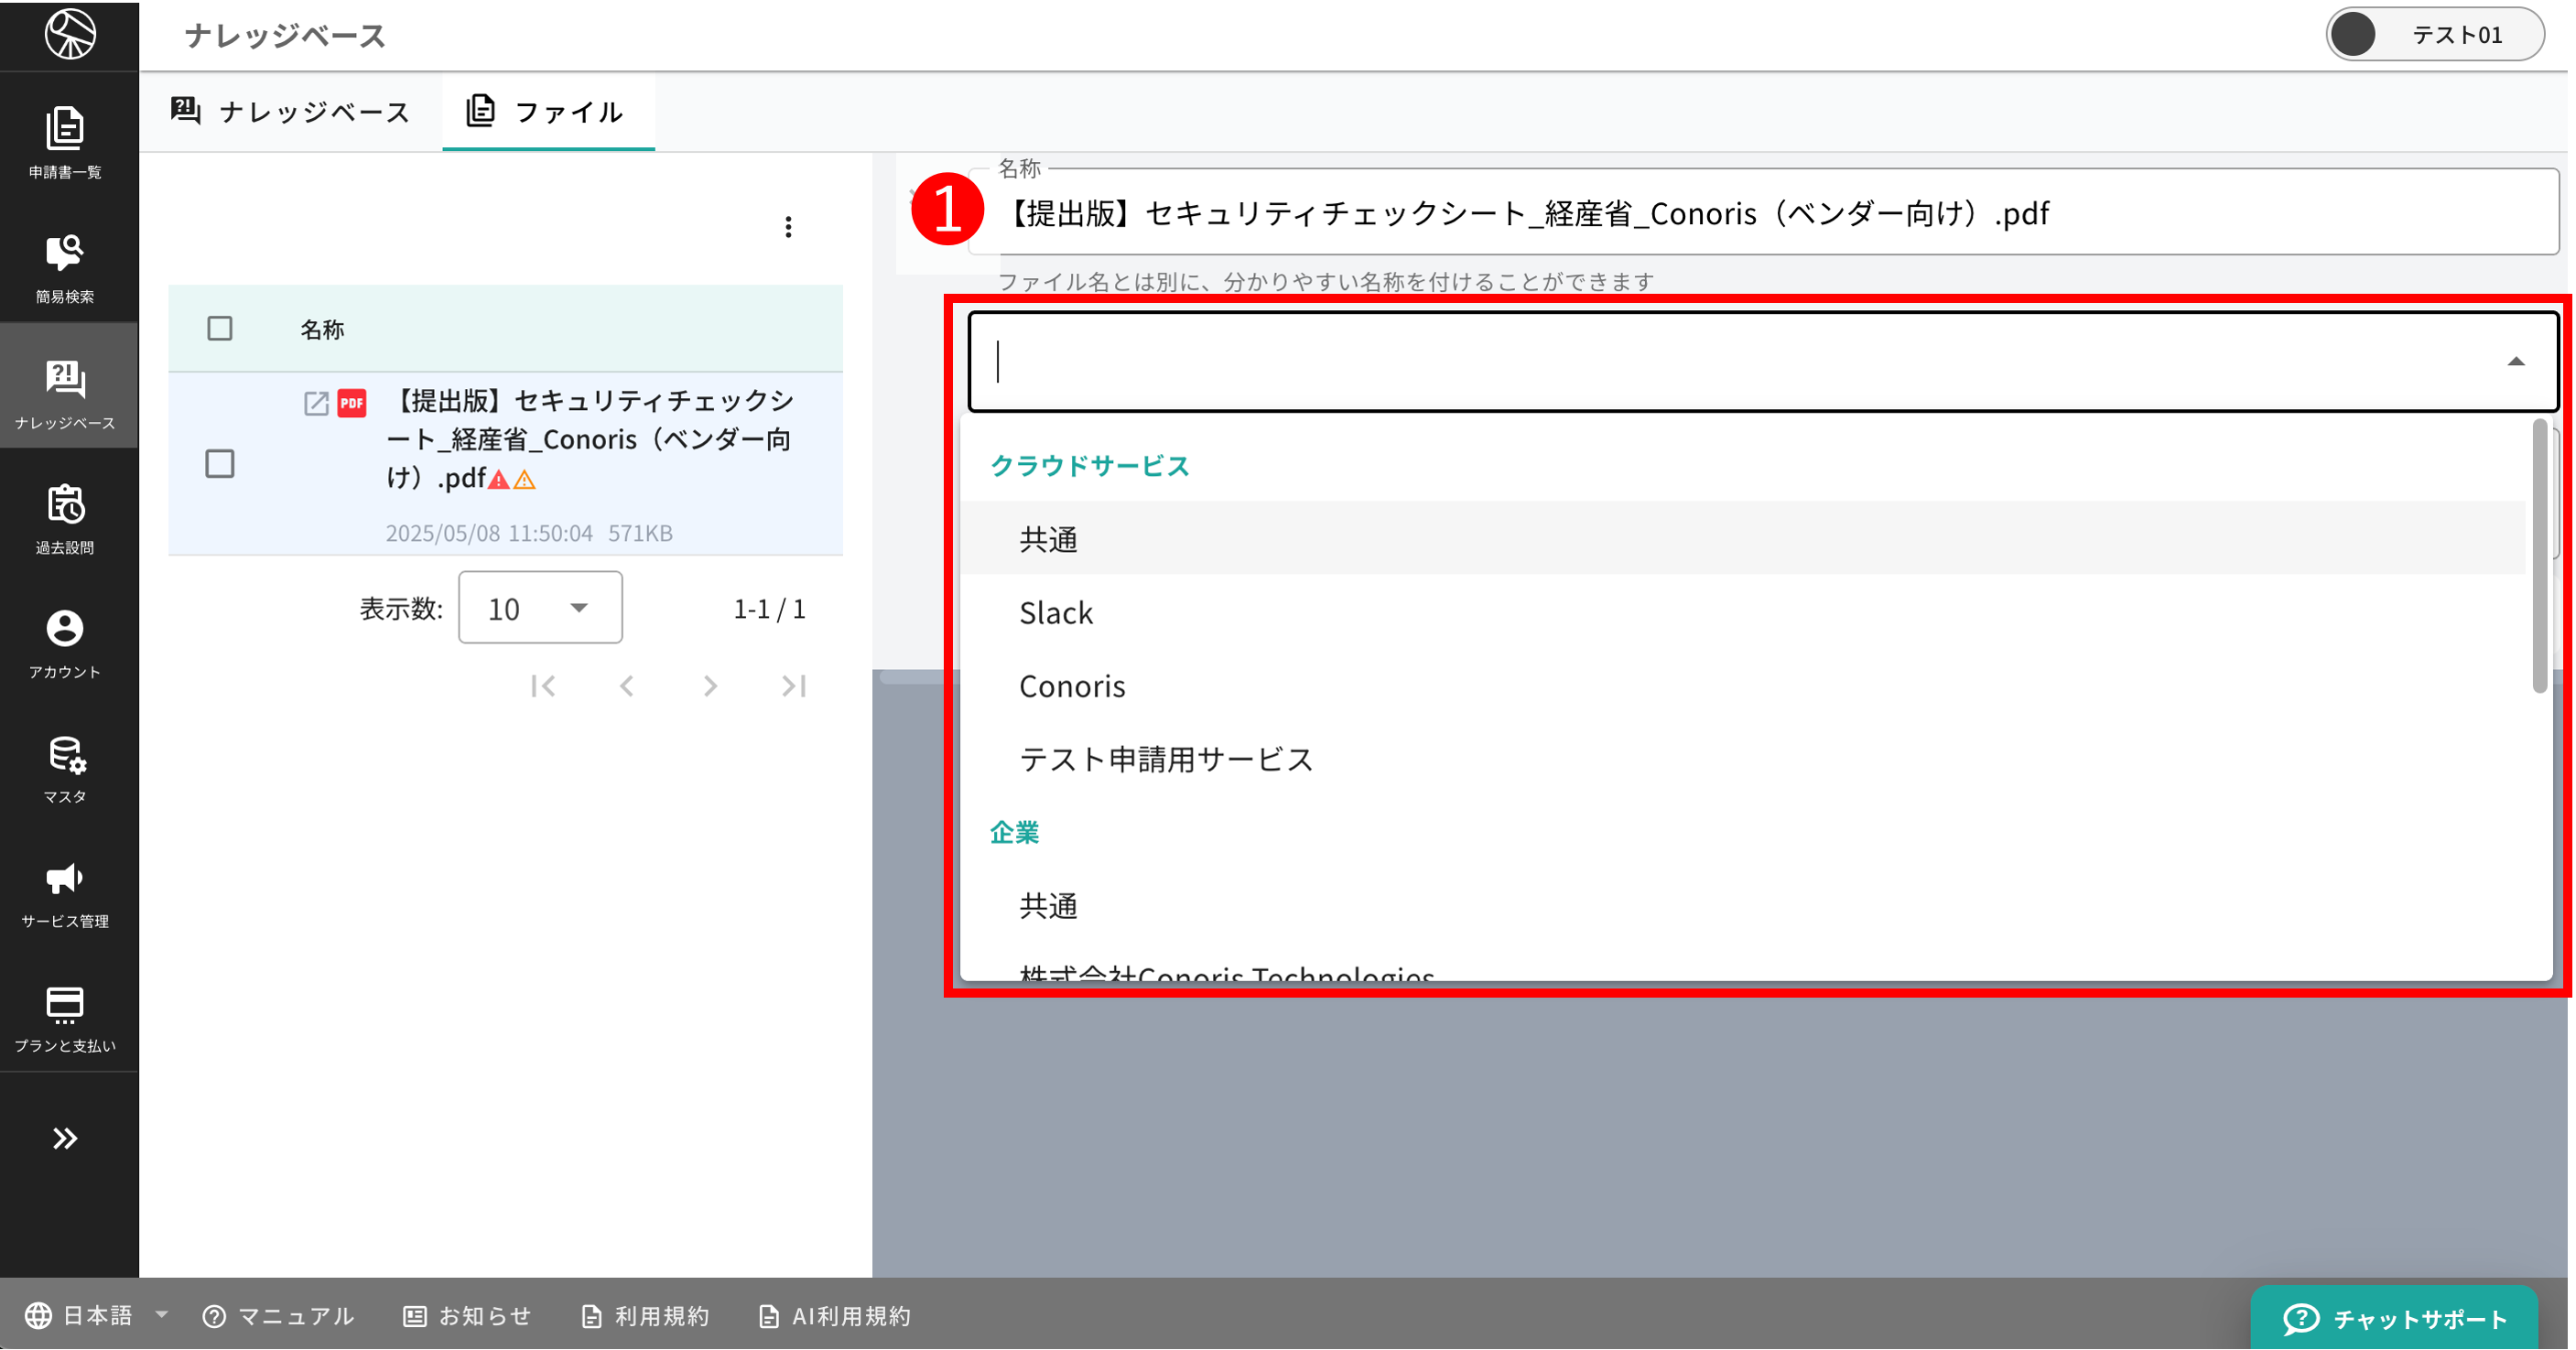Click the PDF file type icon
Viewport: 2576px width, 1350px height.
coord(352,403)
